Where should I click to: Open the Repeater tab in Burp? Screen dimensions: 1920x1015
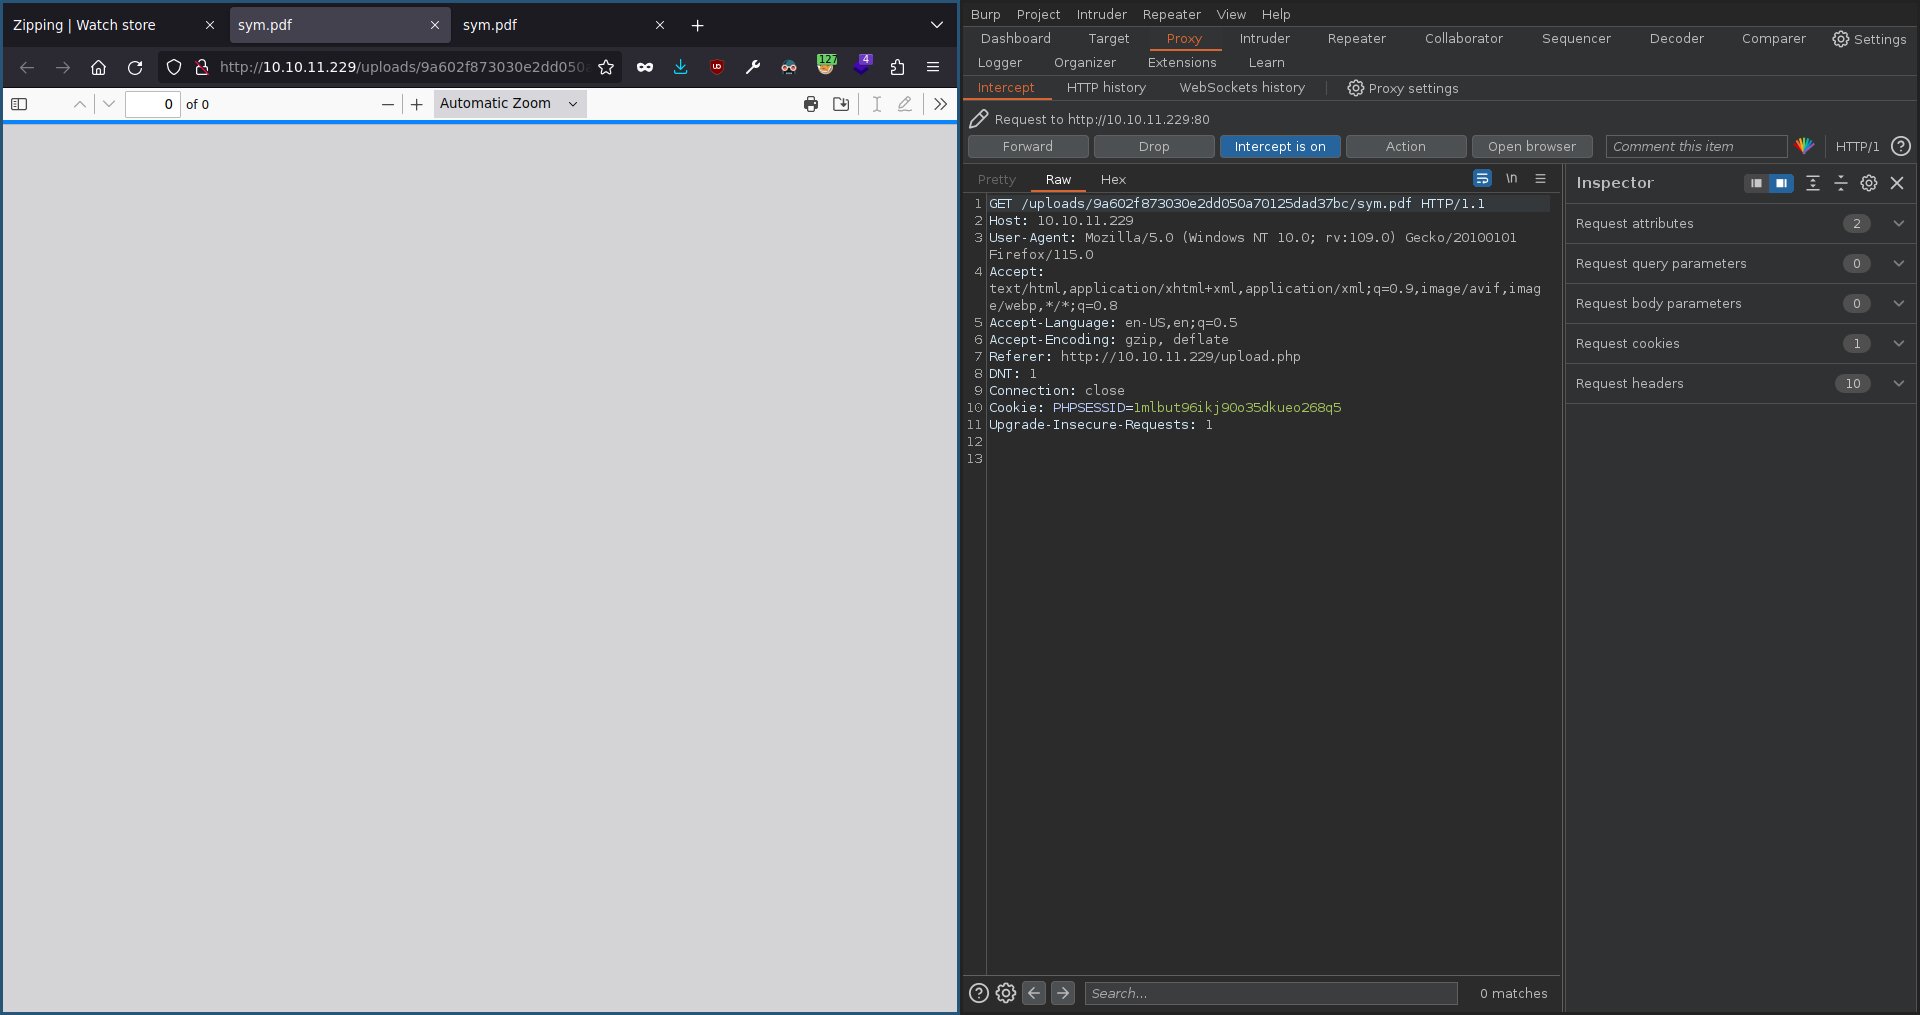point(1357,38)
